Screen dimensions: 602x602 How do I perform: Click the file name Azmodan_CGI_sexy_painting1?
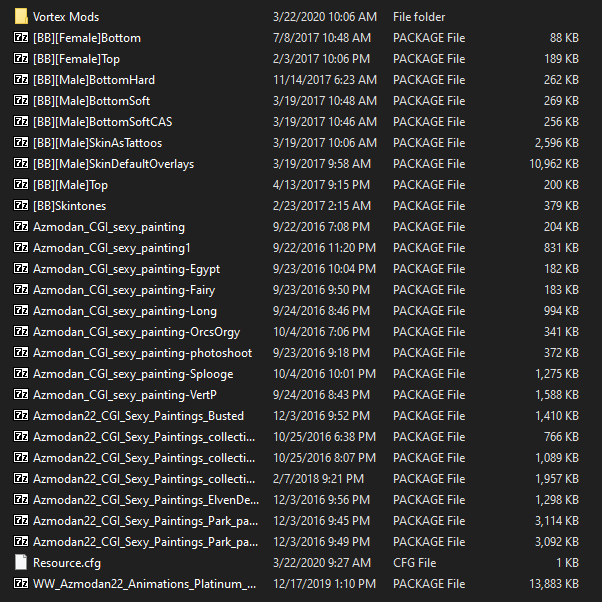tap(112, 248)
